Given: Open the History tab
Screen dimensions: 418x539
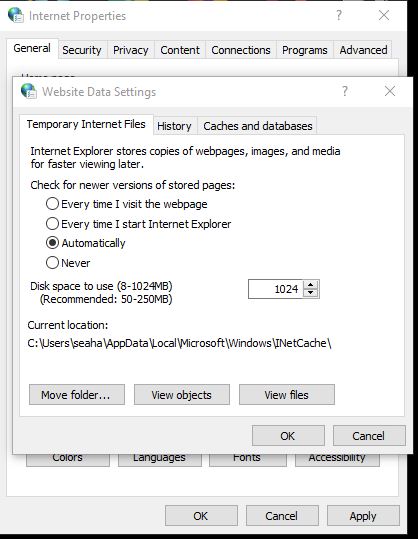Looking at the screenshot, I should 174,126.
